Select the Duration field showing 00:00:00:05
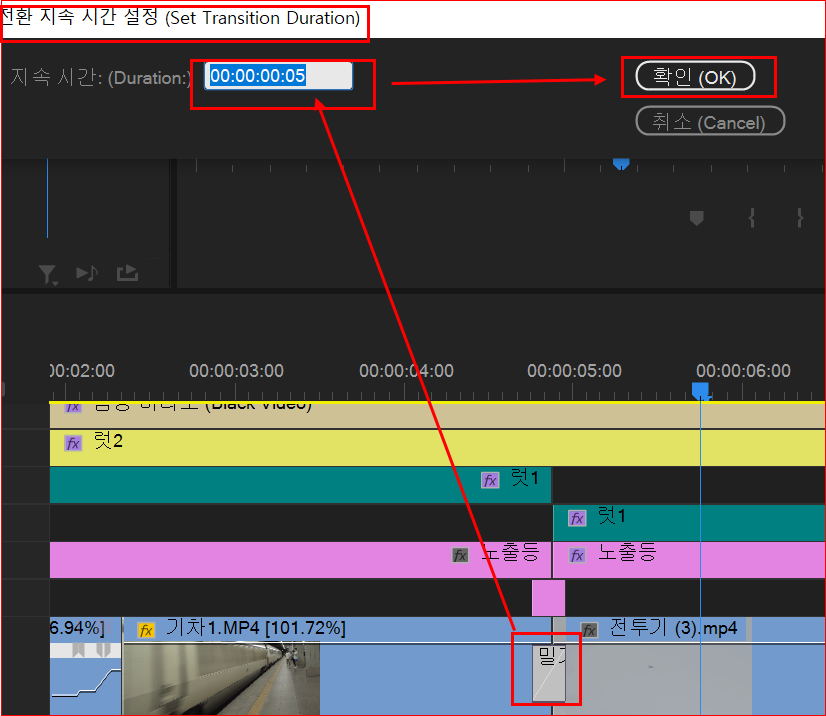Image resolution: width=826 pixels, height=716 pixels. point(278,76)
